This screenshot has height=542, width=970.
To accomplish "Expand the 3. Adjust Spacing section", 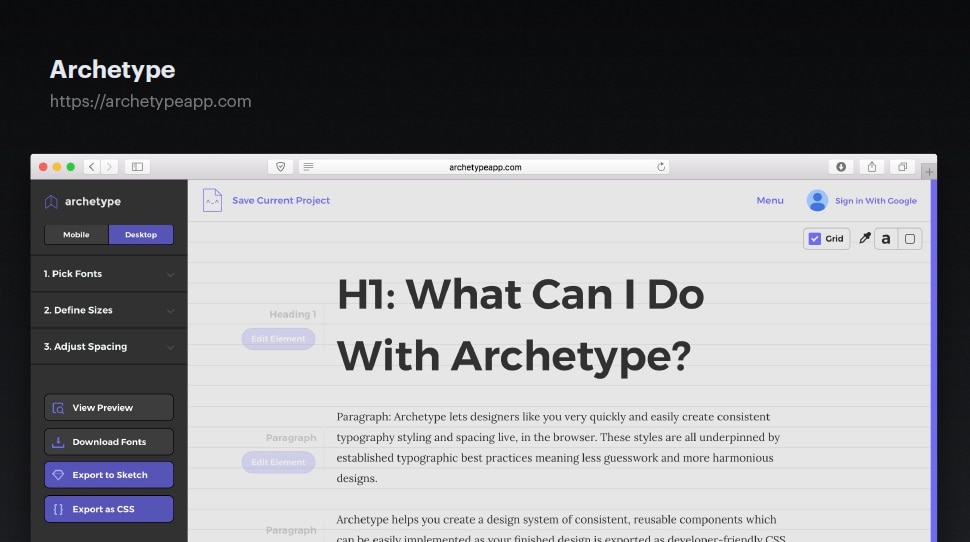I will [109, 346].
